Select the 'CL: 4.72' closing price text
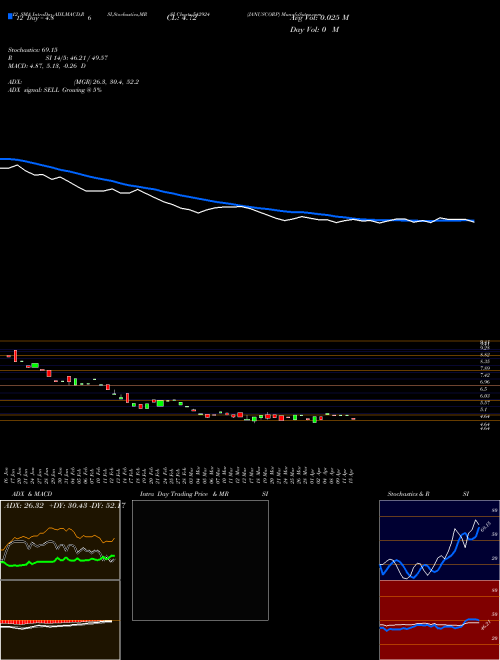Viewport: 500px width, 660px height. coord(182,18)
